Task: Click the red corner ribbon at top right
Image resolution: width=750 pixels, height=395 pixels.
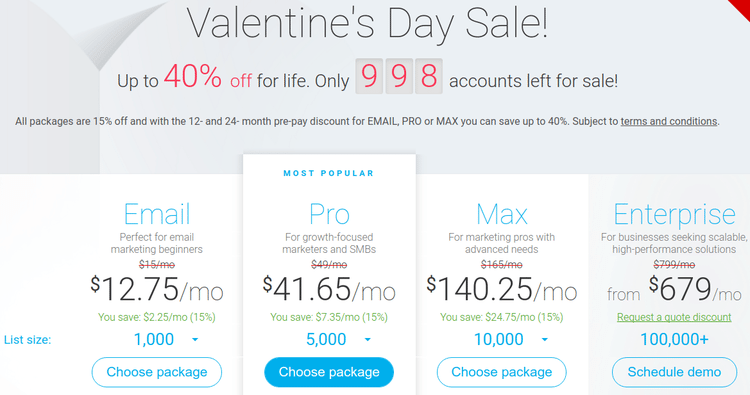Action: tap(740, 8)
